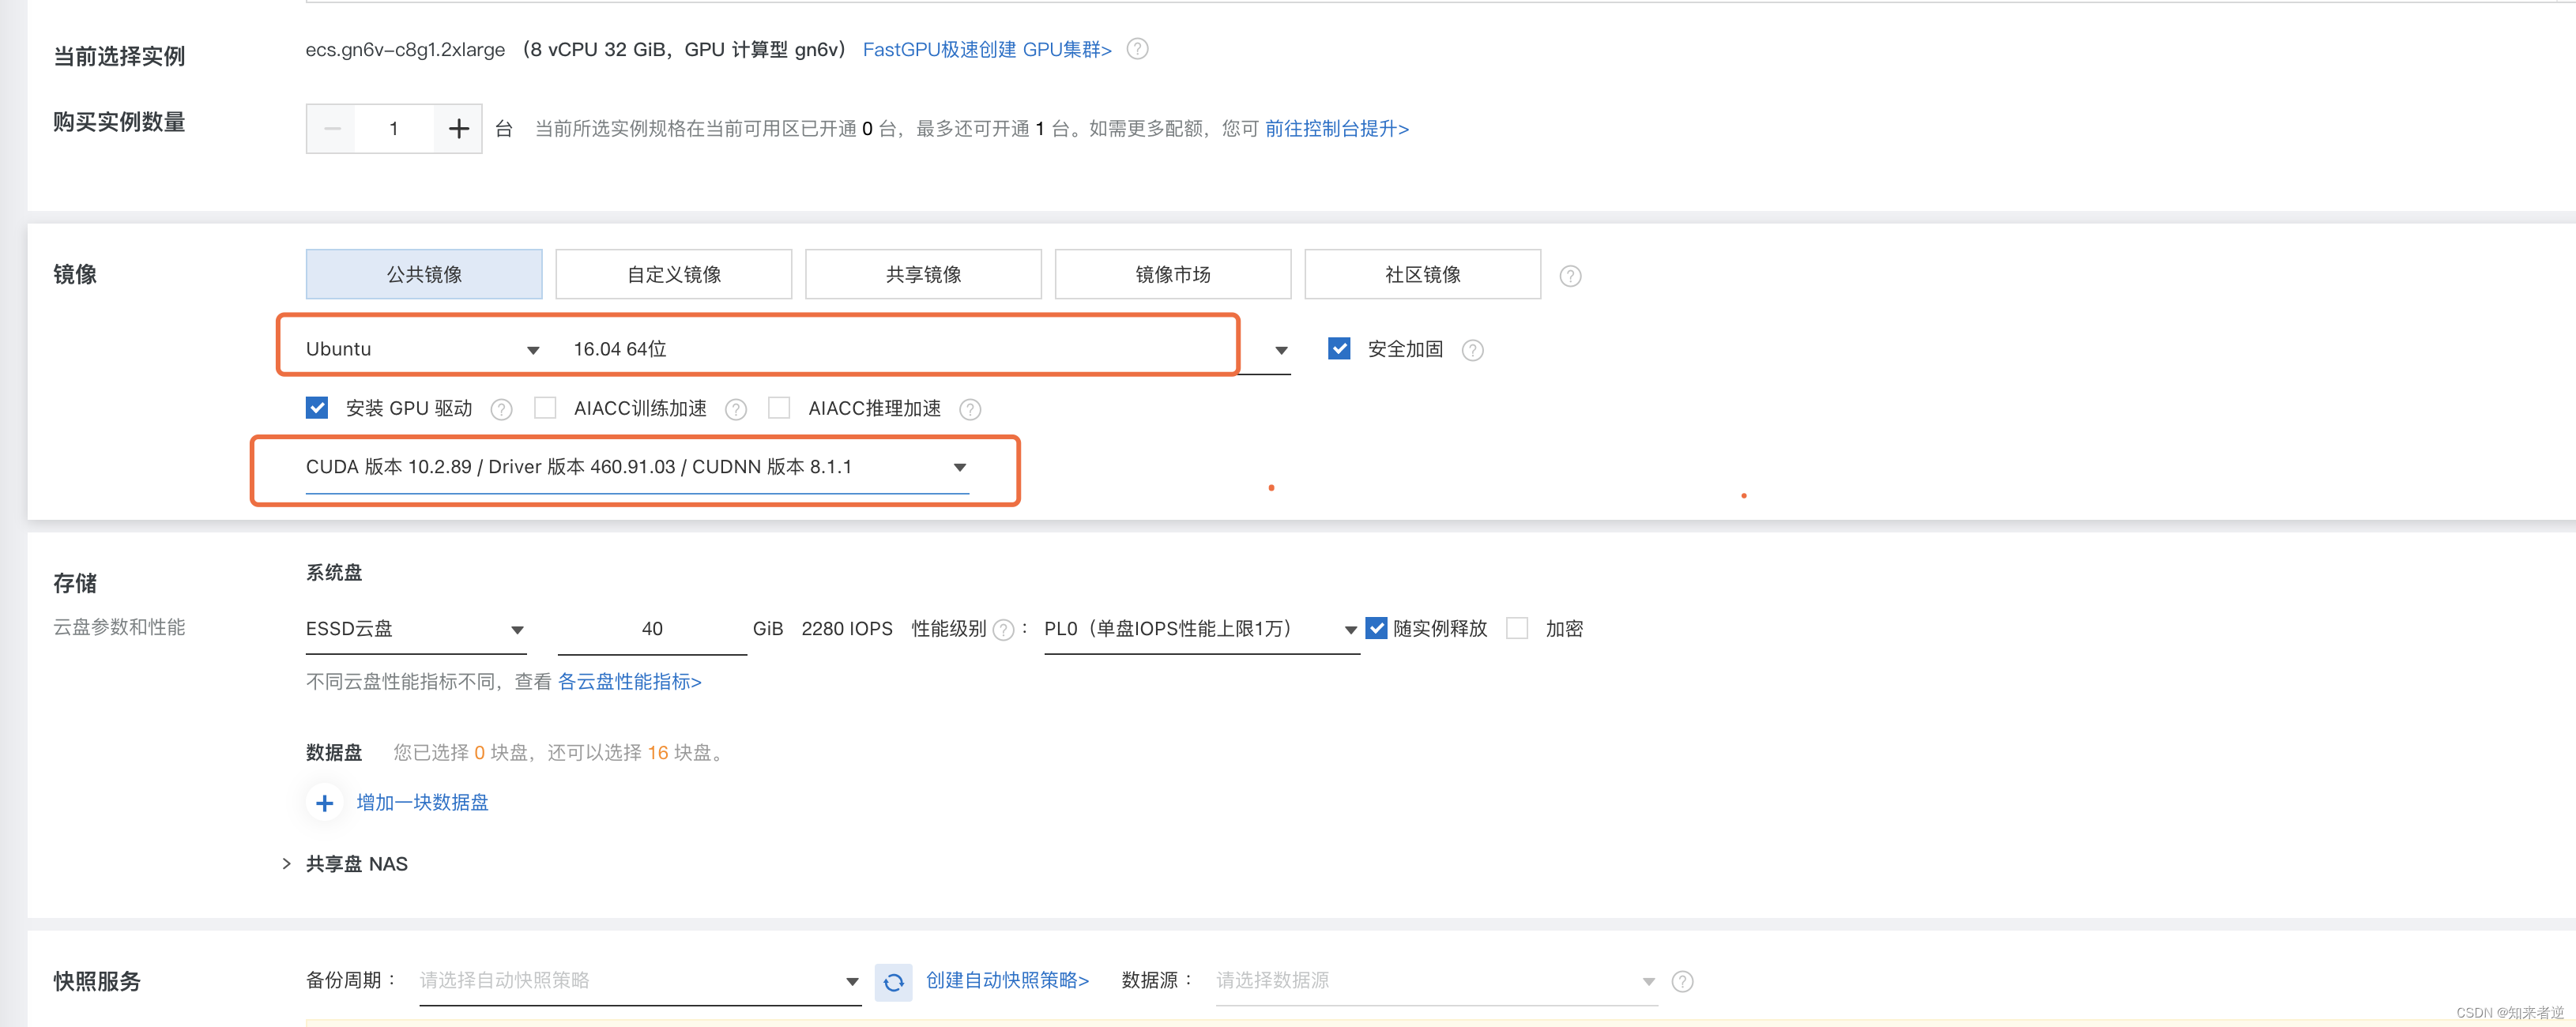
Task: Open 数据源 dropdown
Action: 1436,981
